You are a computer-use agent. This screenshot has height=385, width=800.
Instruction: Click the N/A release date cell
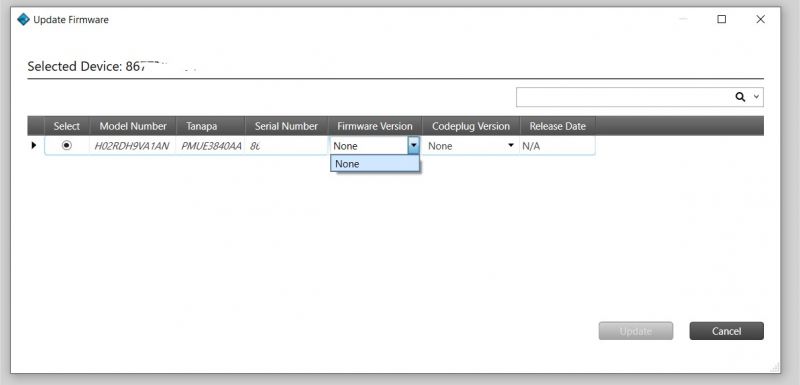point(557,146)
